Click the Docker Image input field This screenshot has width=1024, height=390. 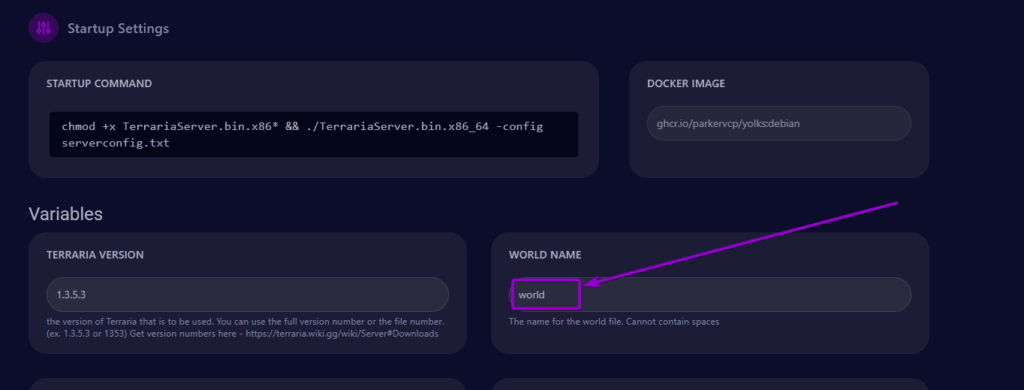[778, 123]
